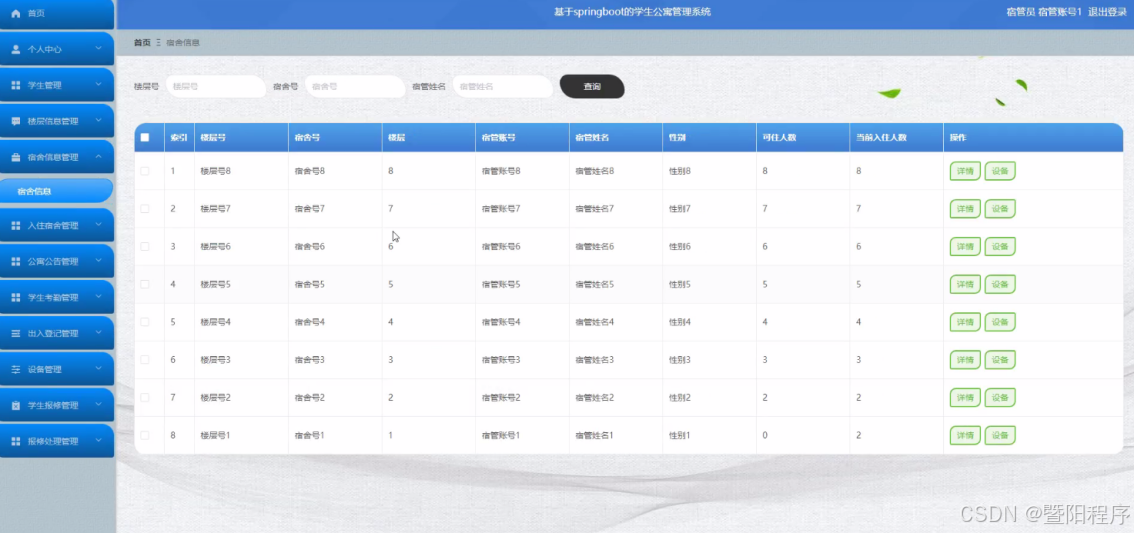Click the grid icon for 入住宿舍管理
The height and width of the screenshot is (534, 1134).
[x=16, y=226]
